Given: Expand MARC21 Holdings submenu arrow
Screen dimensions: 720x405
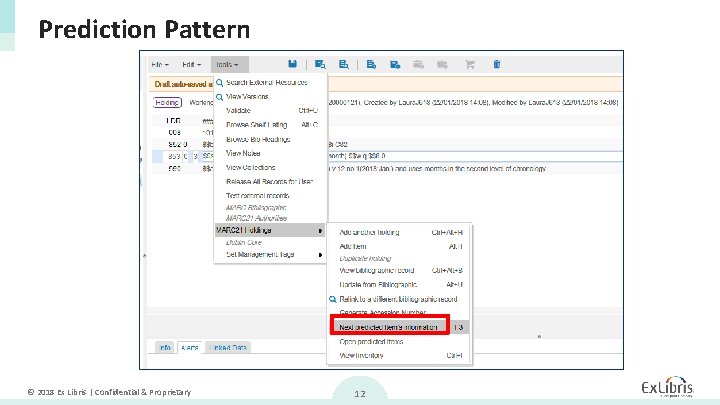Looking at the screenshot, I should coord(320,231).
